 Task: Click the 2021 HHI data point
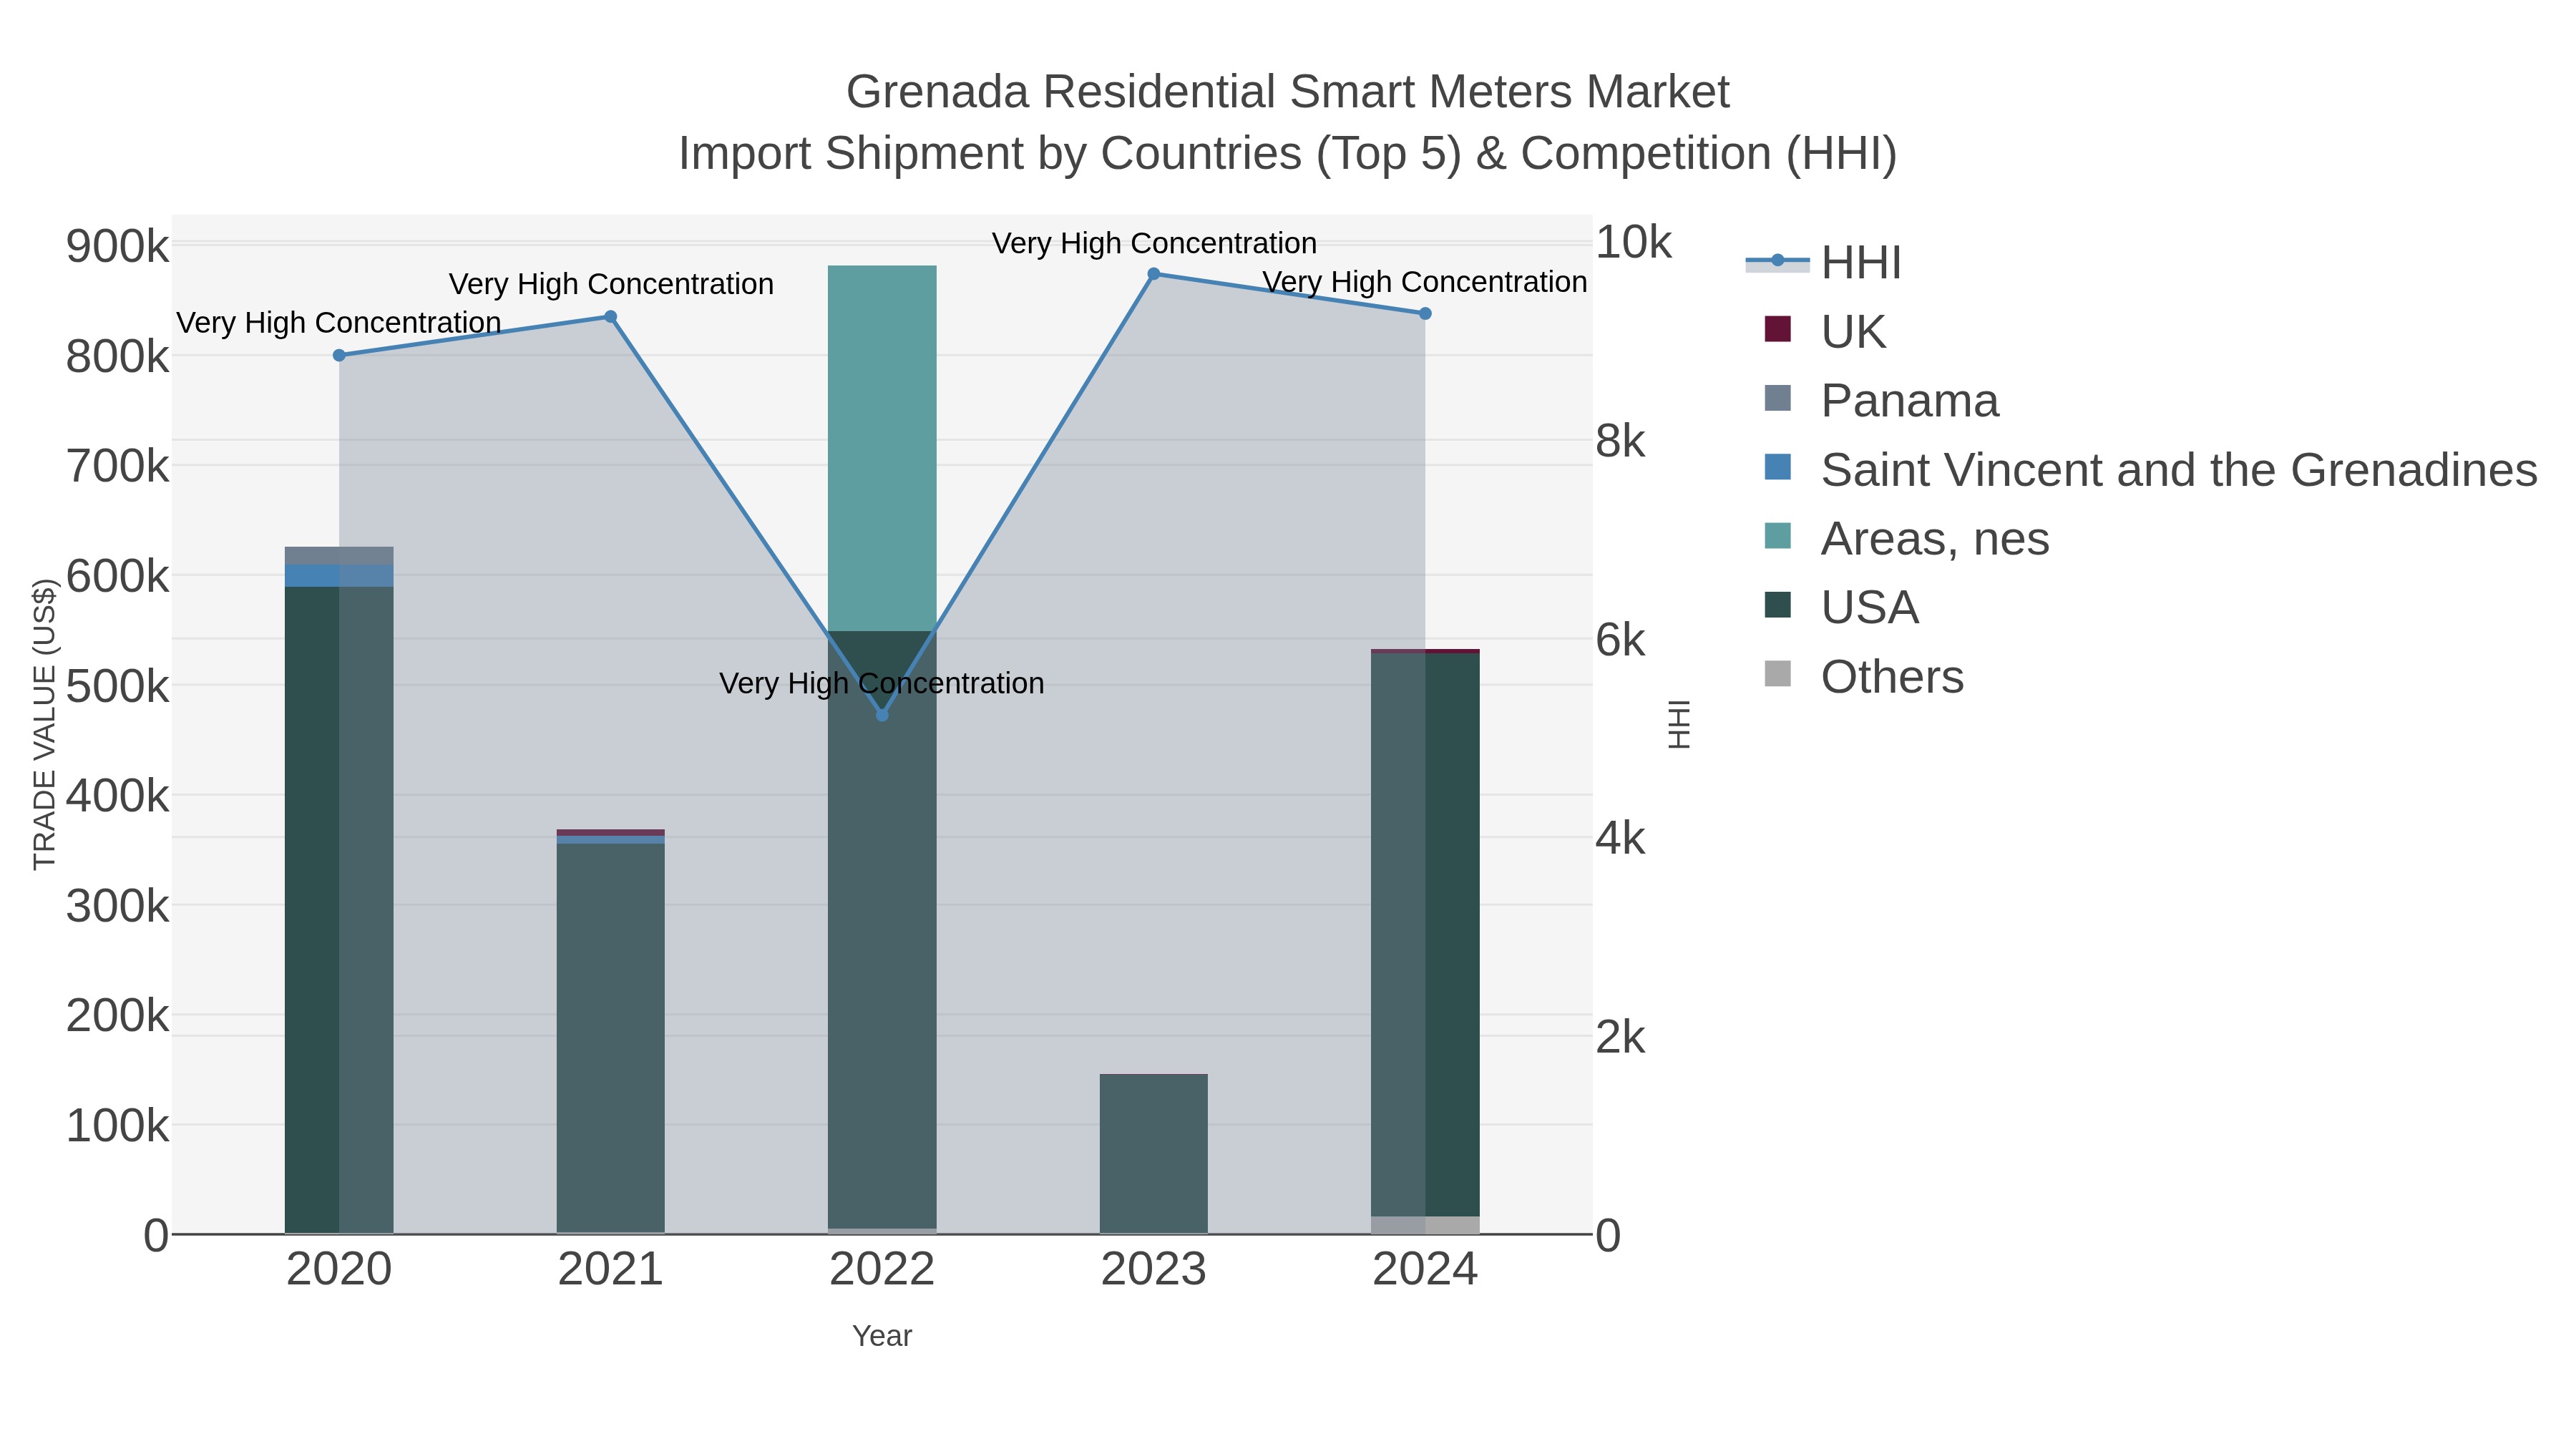(611, 317)
